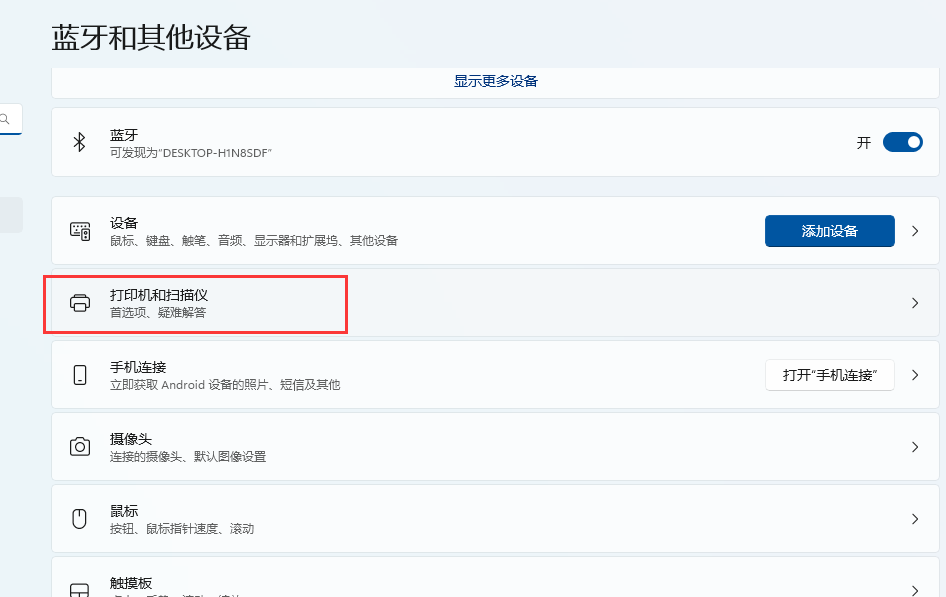
Task: Click the 显示更多设备 link
Action: (496, 81)
